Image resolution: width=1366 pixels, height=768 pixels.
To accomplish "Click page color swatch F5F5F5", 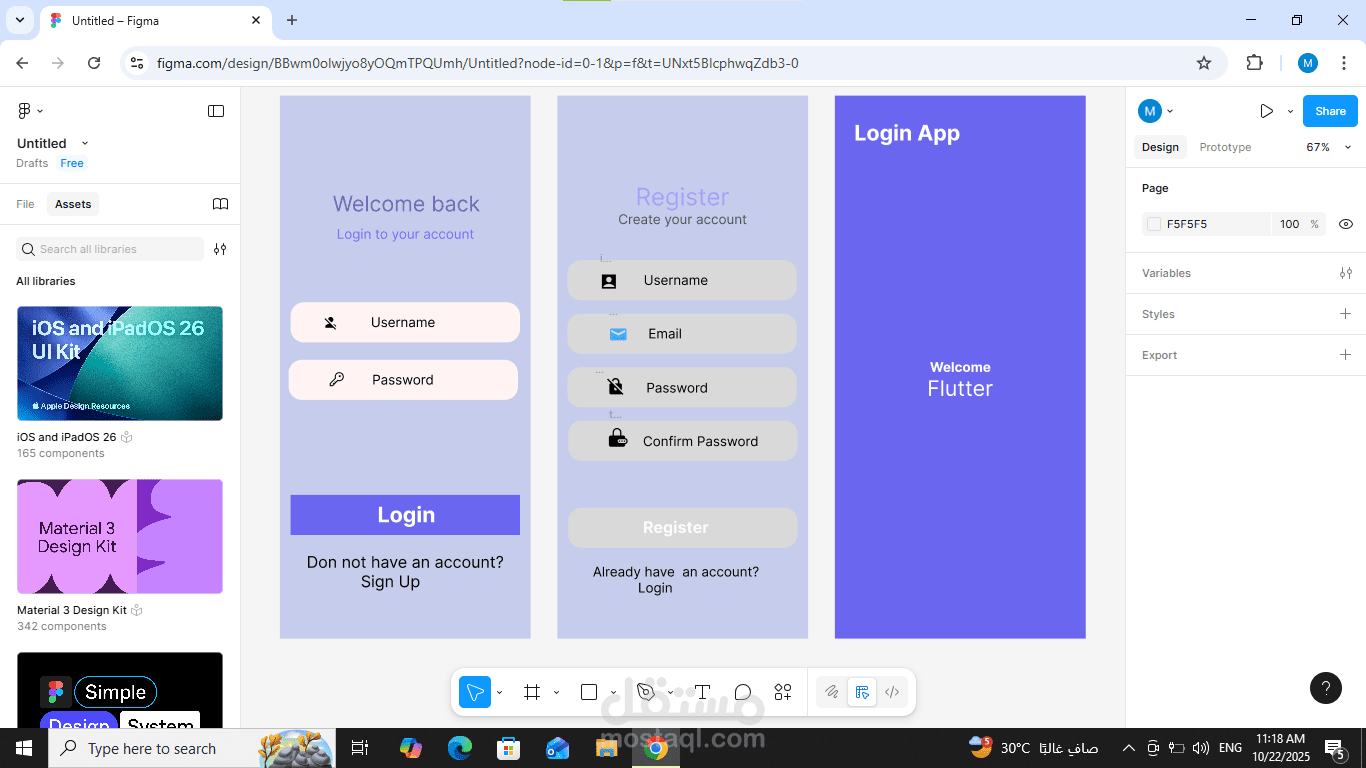I will tap(1154, 224).
